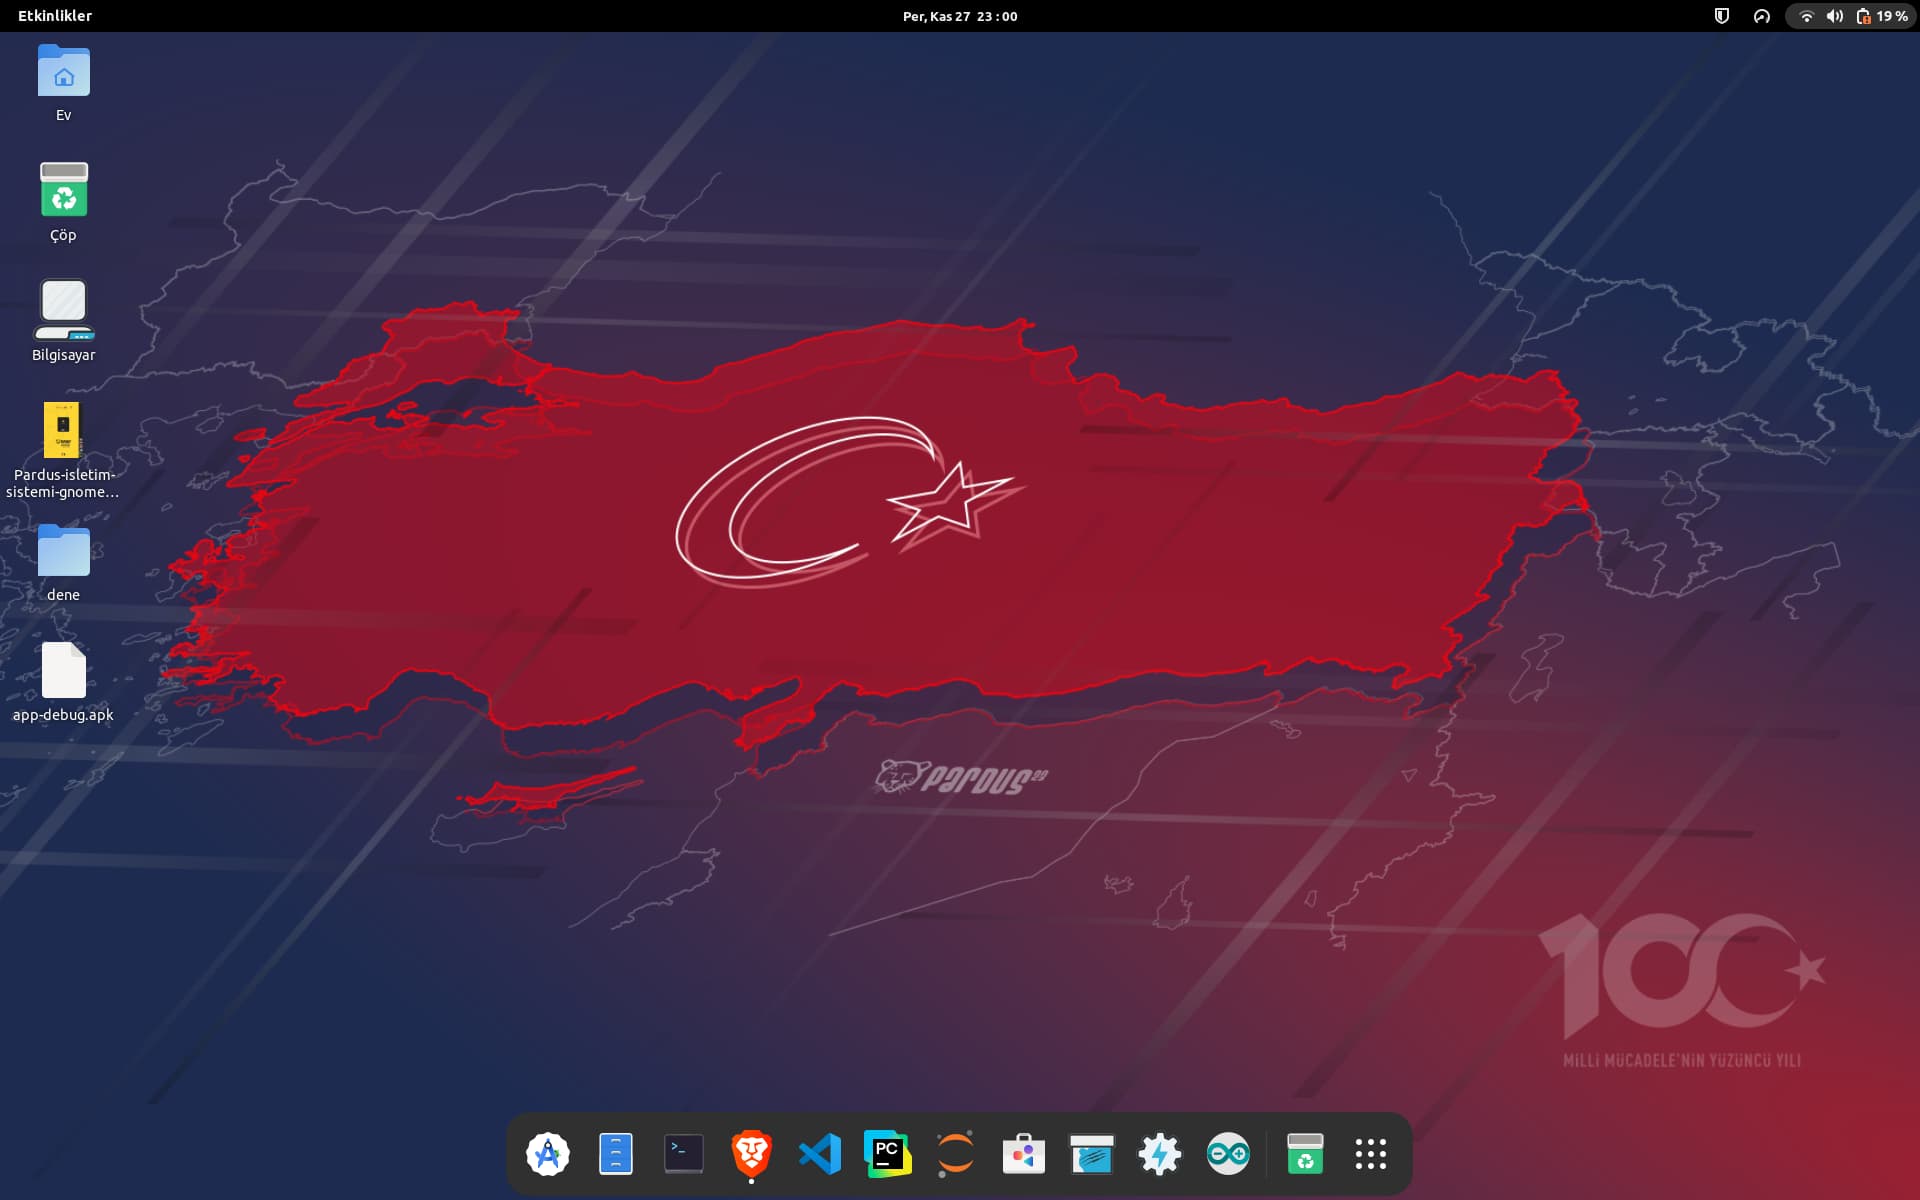The image size is (1920, 1200).
Task: Click the volume speaker icon in top bar
Action: (1835, 16)
